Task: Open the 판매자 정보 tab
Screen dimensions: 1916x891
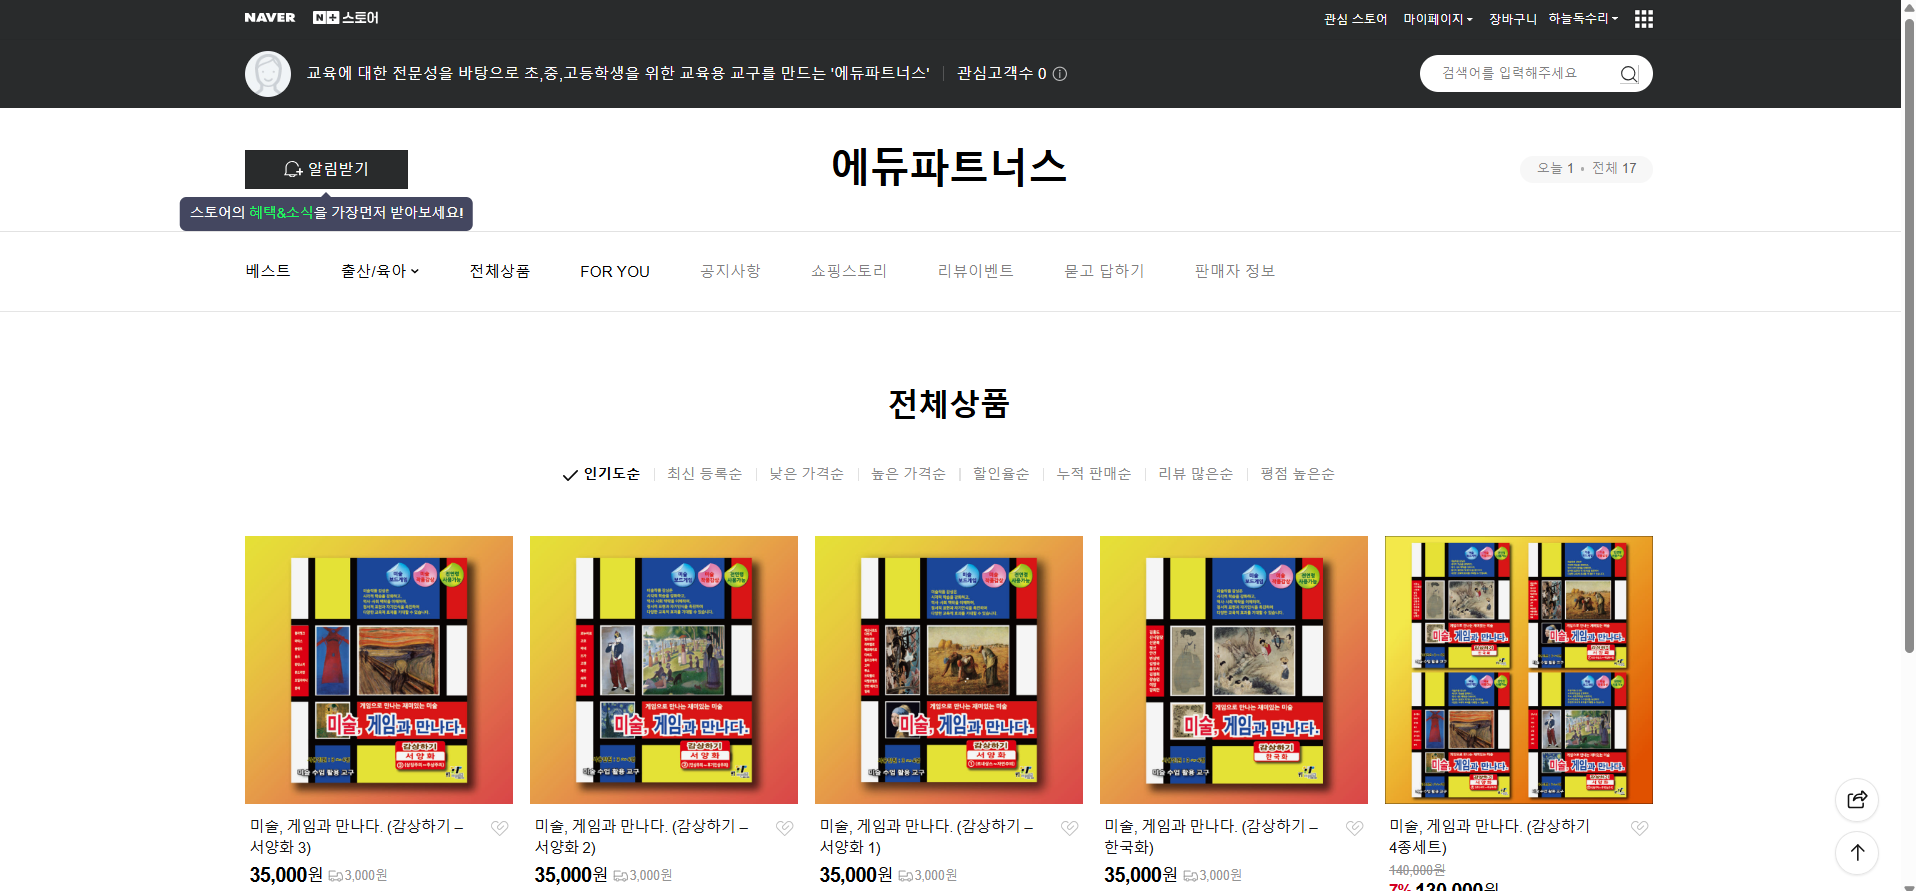Action: 1235,271
